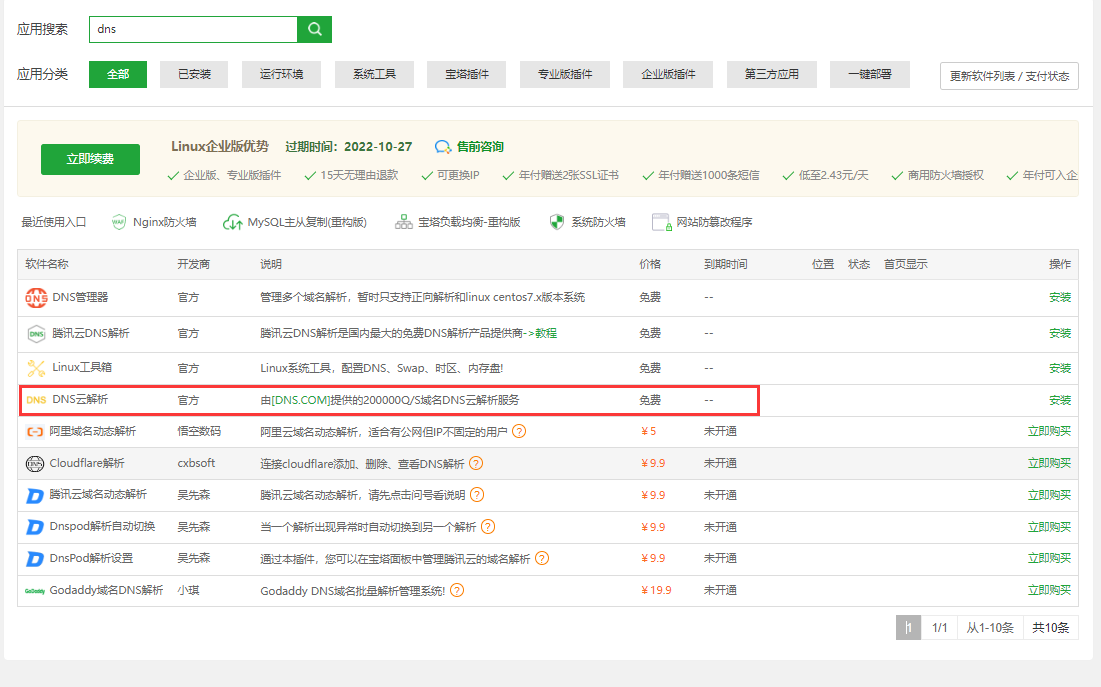Click into the 应用搜索 input field
Screen dimensions: 1101x687
193,29
